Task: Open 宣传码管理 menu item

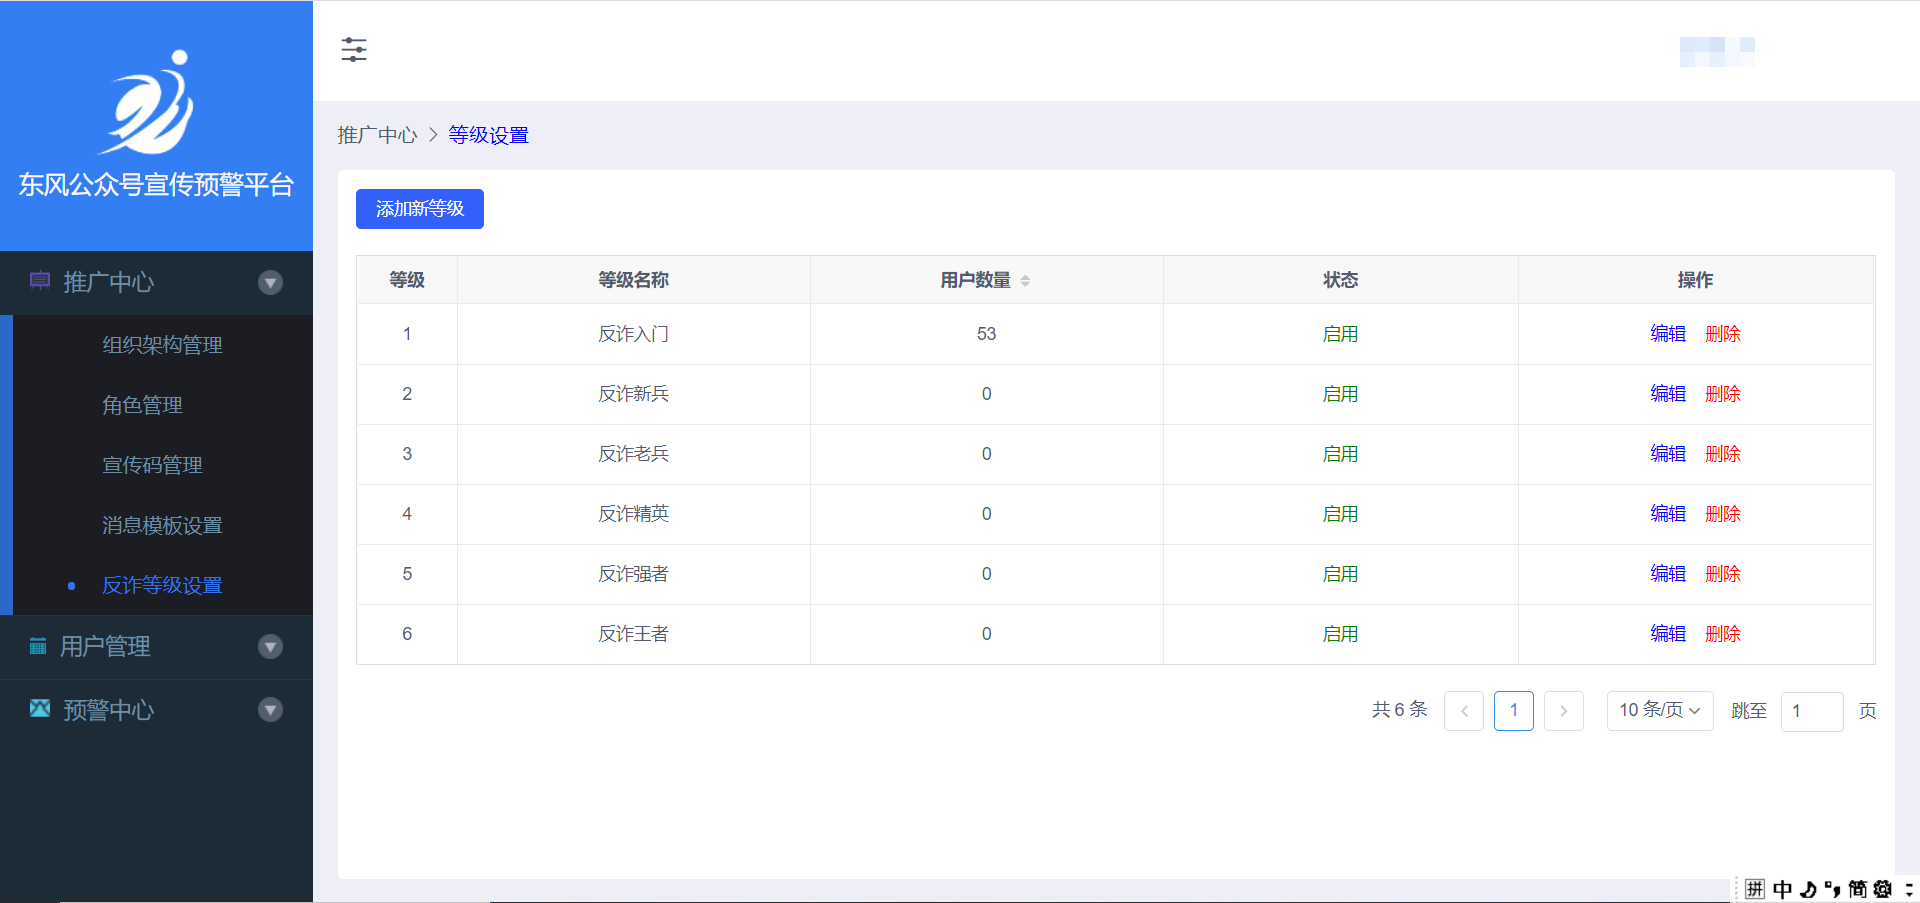Action: tap(152, 465)
